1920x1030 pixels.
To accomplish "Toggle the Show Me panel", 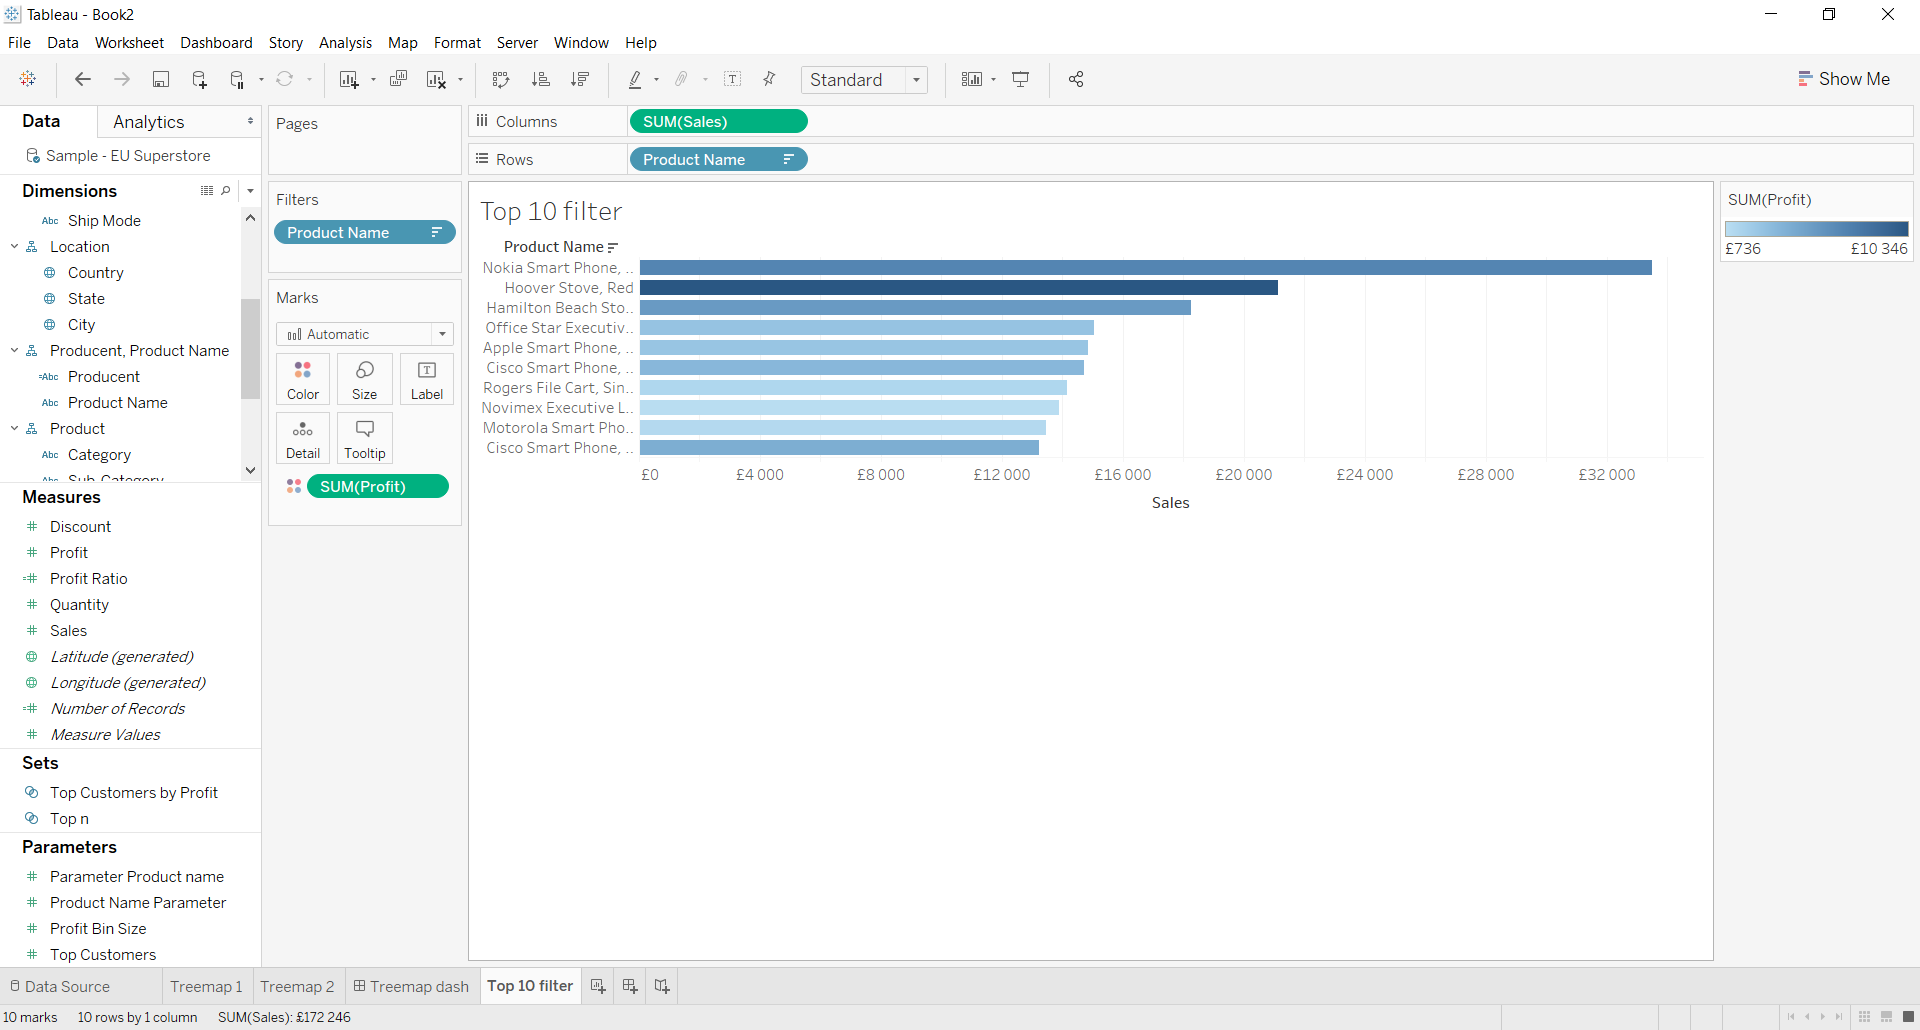I will click(x=1844, y=79).
